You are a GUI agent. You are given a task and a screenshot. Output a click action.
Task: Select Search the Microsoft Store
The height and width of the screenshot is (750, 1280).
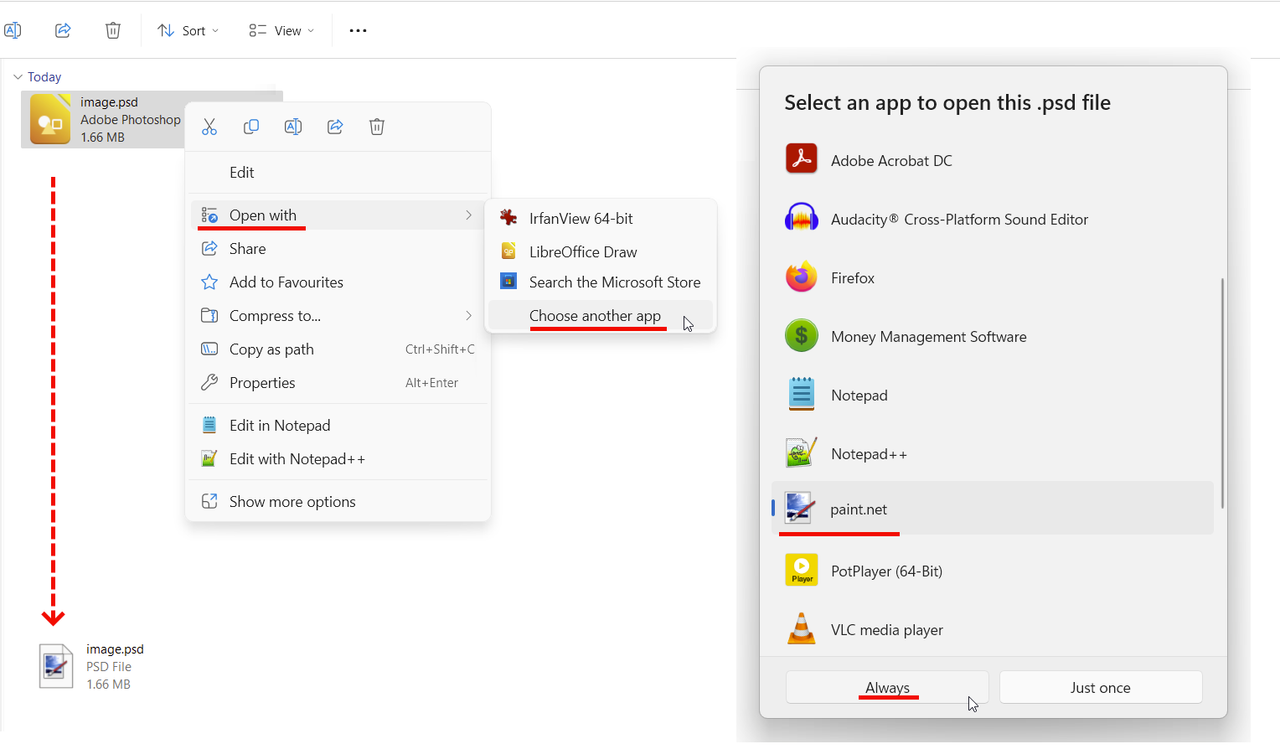(600, 282)
